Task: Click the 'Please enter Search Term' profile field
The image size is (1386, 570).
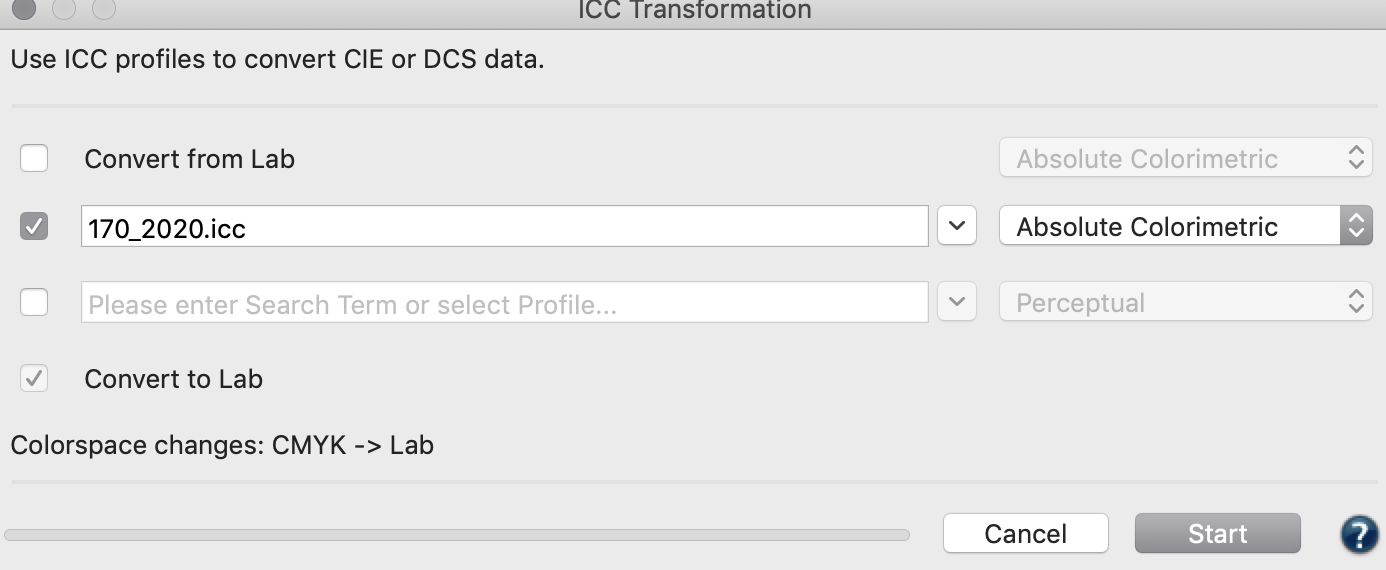Action: [505, 302]
